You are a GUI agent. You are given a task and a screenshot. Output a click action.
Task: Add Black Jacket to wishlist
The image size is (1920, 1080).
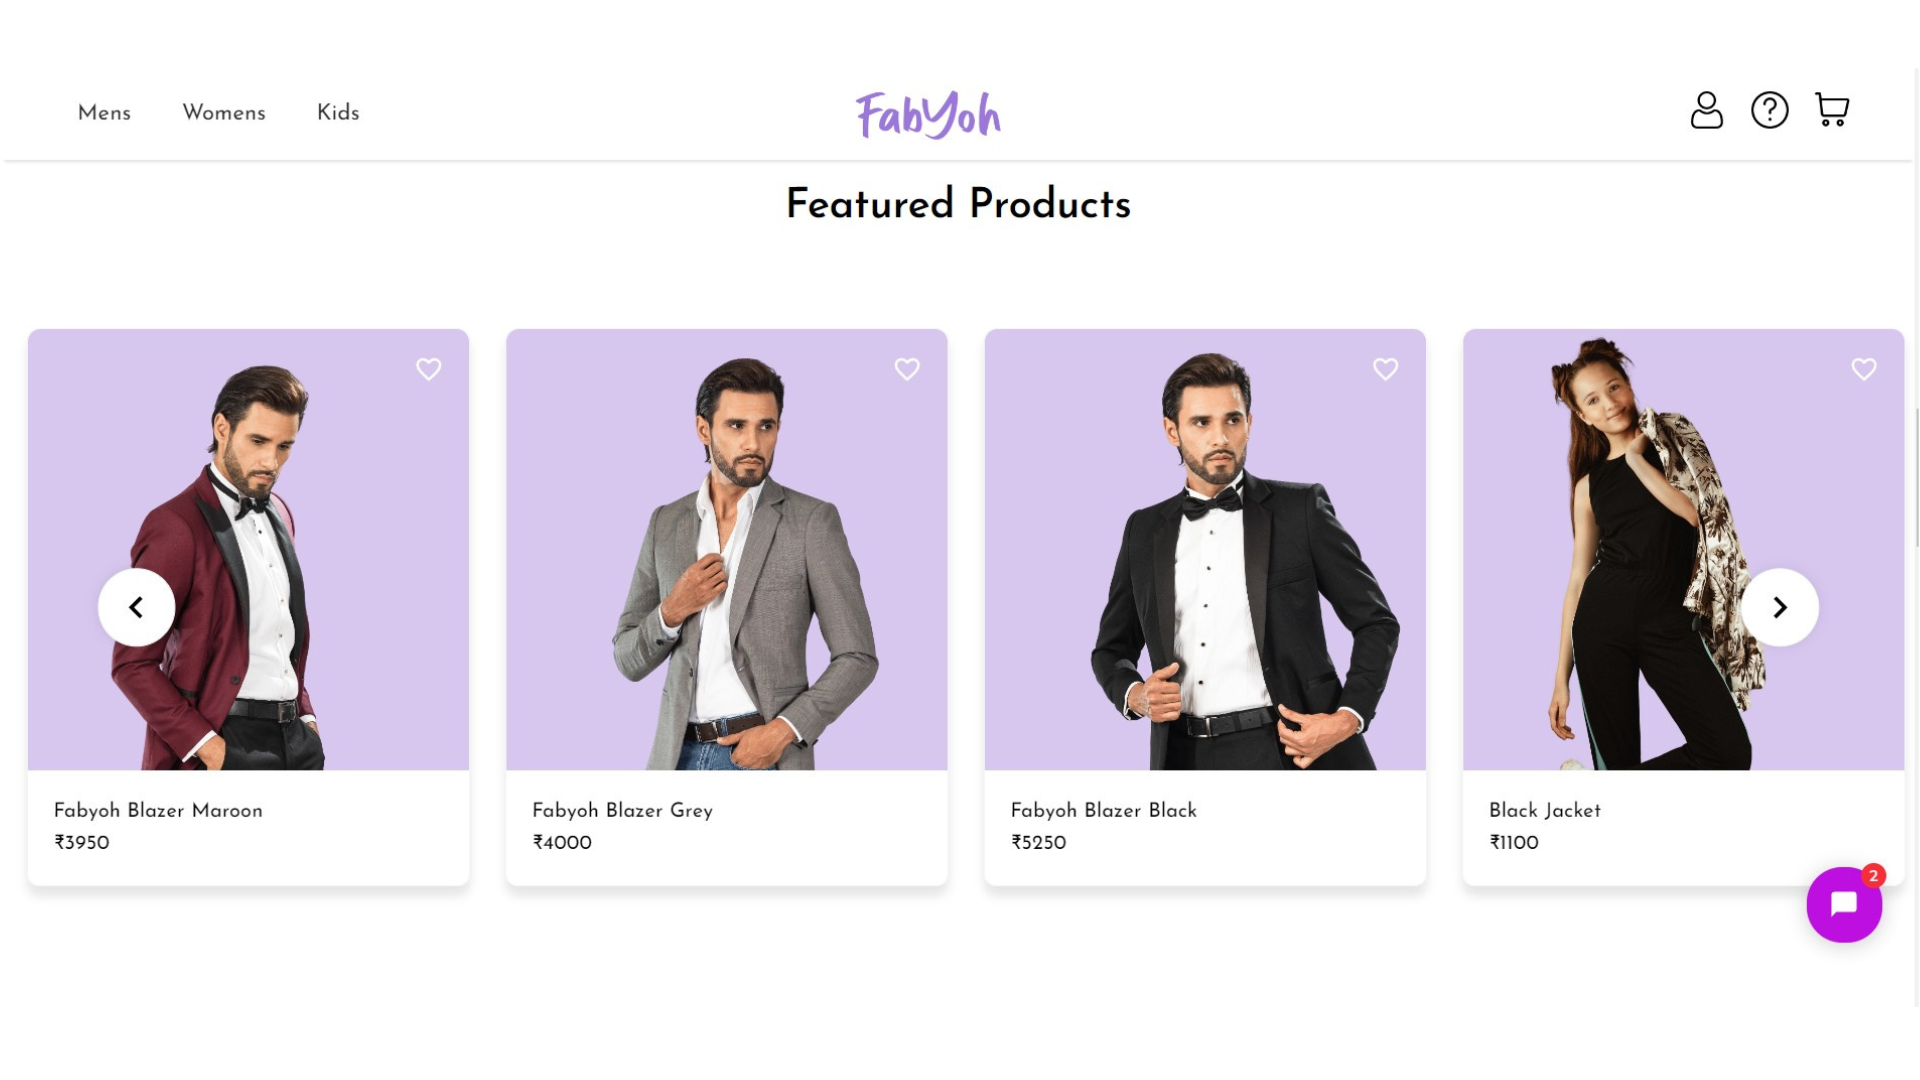tap(1863, 369)
